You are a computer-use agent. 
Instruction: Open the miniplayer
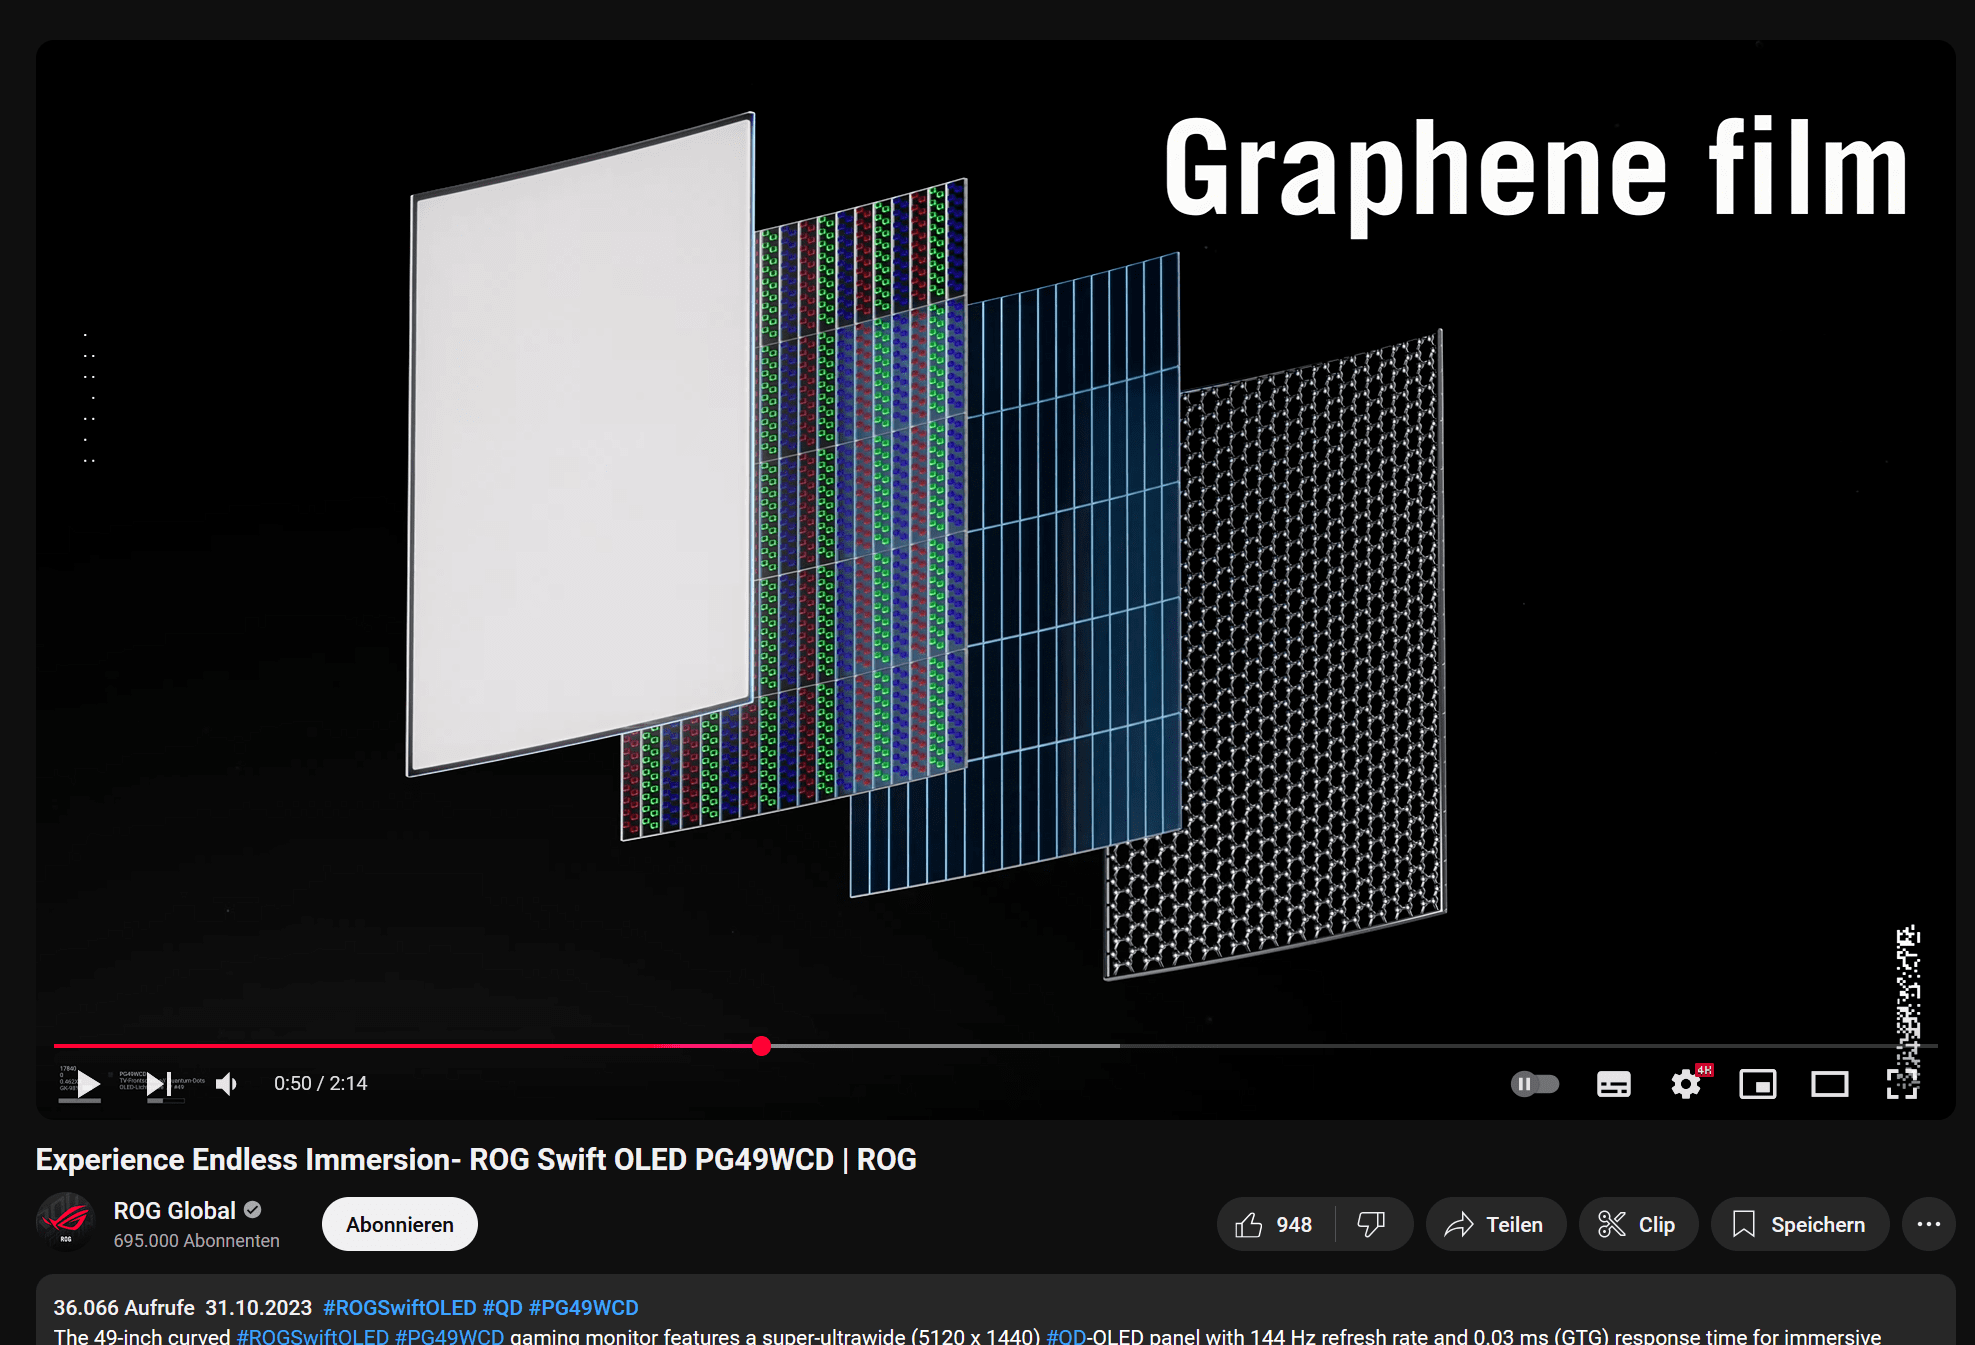coord(1758,1084)
